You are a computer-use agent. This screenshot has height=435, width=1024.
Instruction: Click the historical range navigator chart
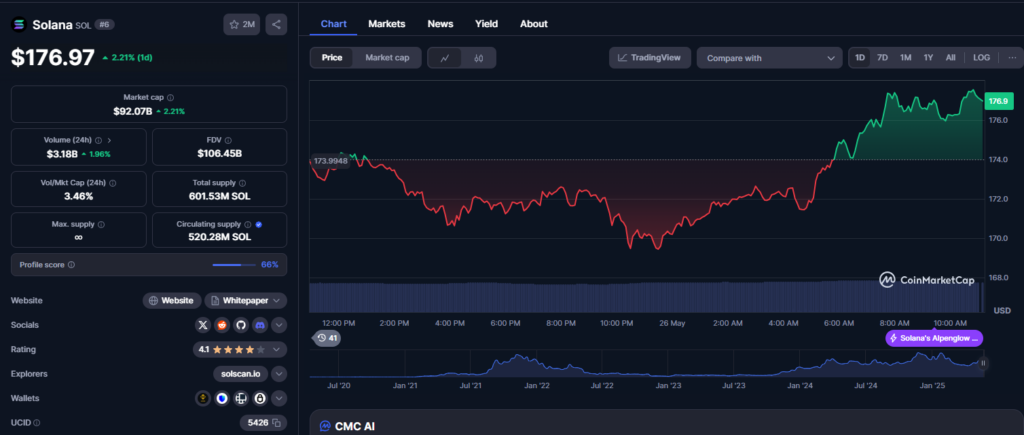647,364
